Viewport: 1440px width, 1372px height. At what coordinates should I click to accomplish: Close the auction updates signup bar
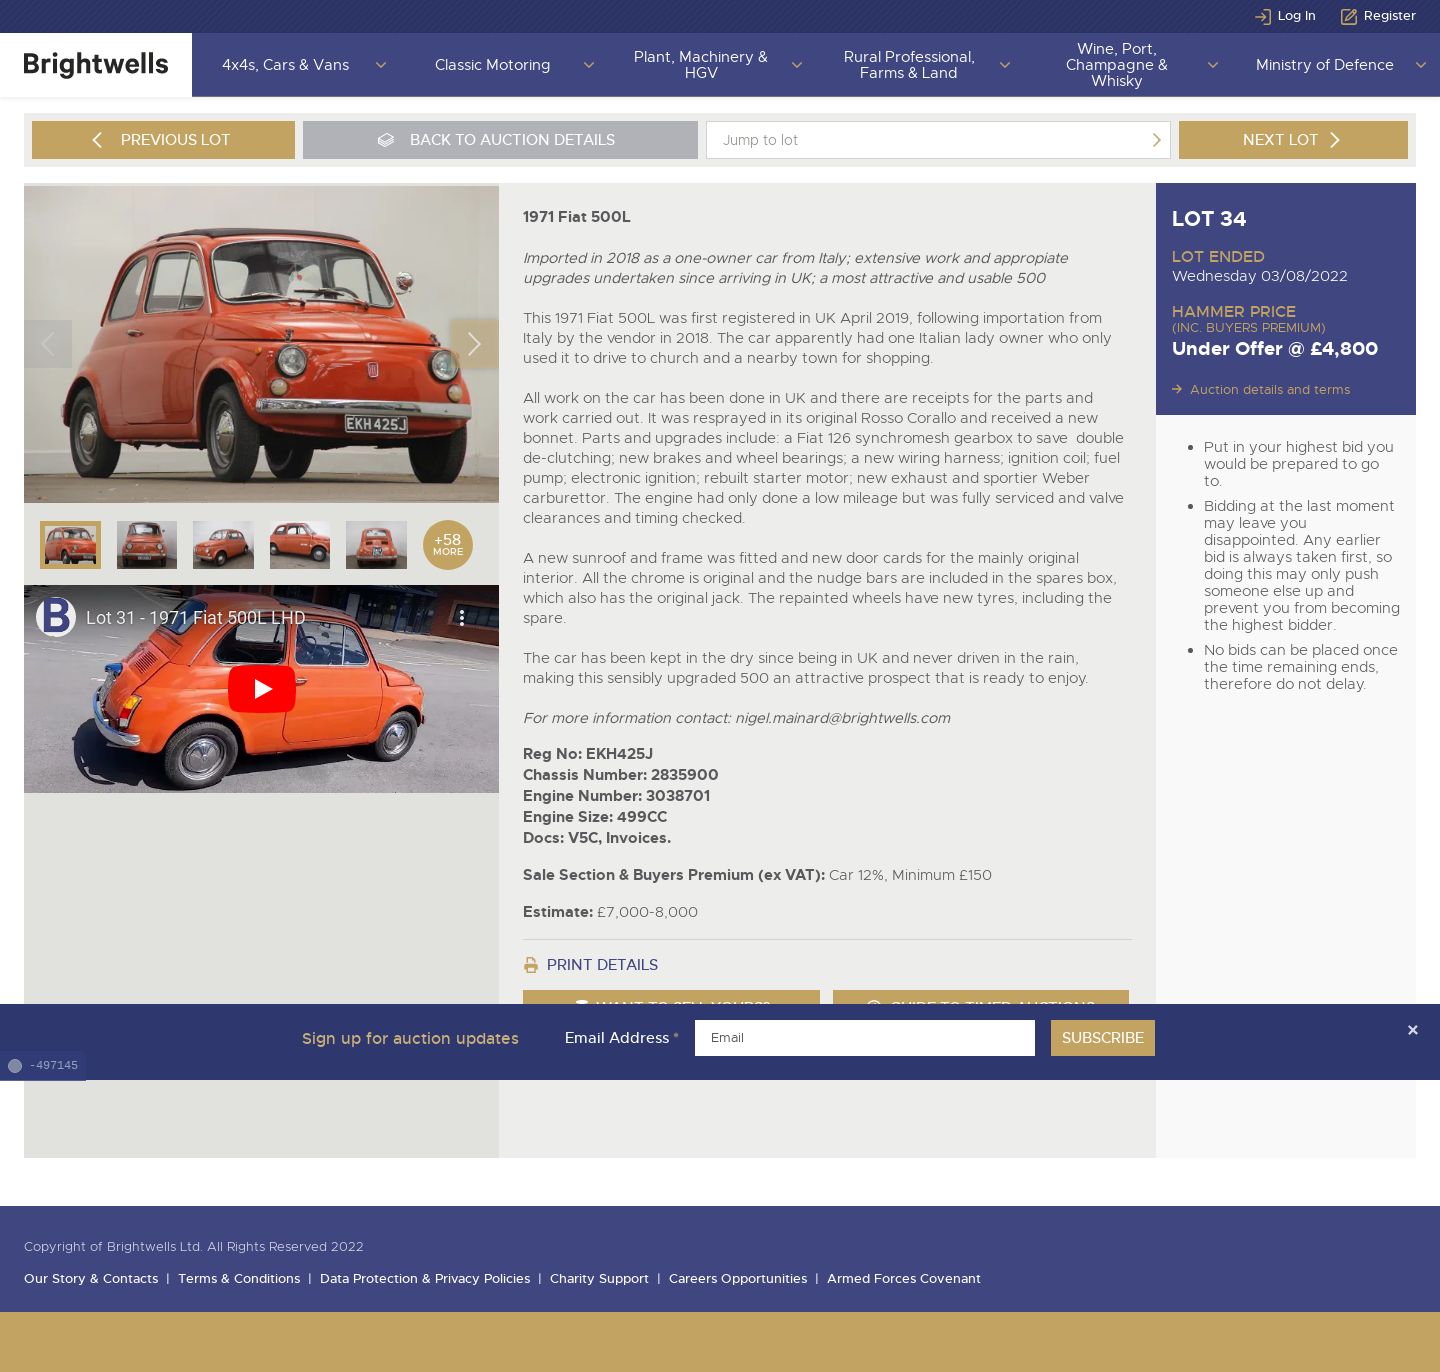pos(1412,1030)
